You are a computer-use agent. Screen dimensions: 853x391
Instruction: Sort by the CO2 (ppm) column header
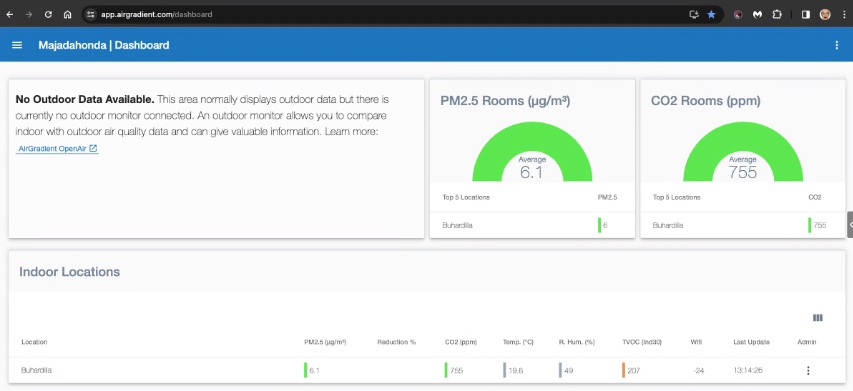(461, 342)
